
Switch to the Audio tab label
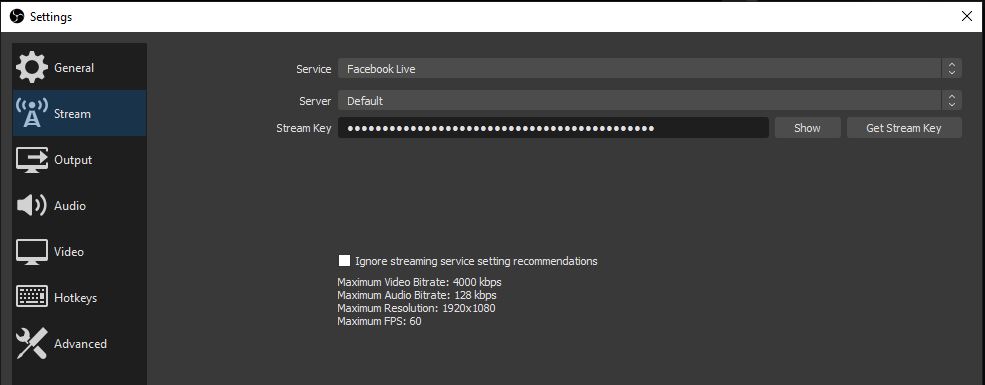click(70, 205)
